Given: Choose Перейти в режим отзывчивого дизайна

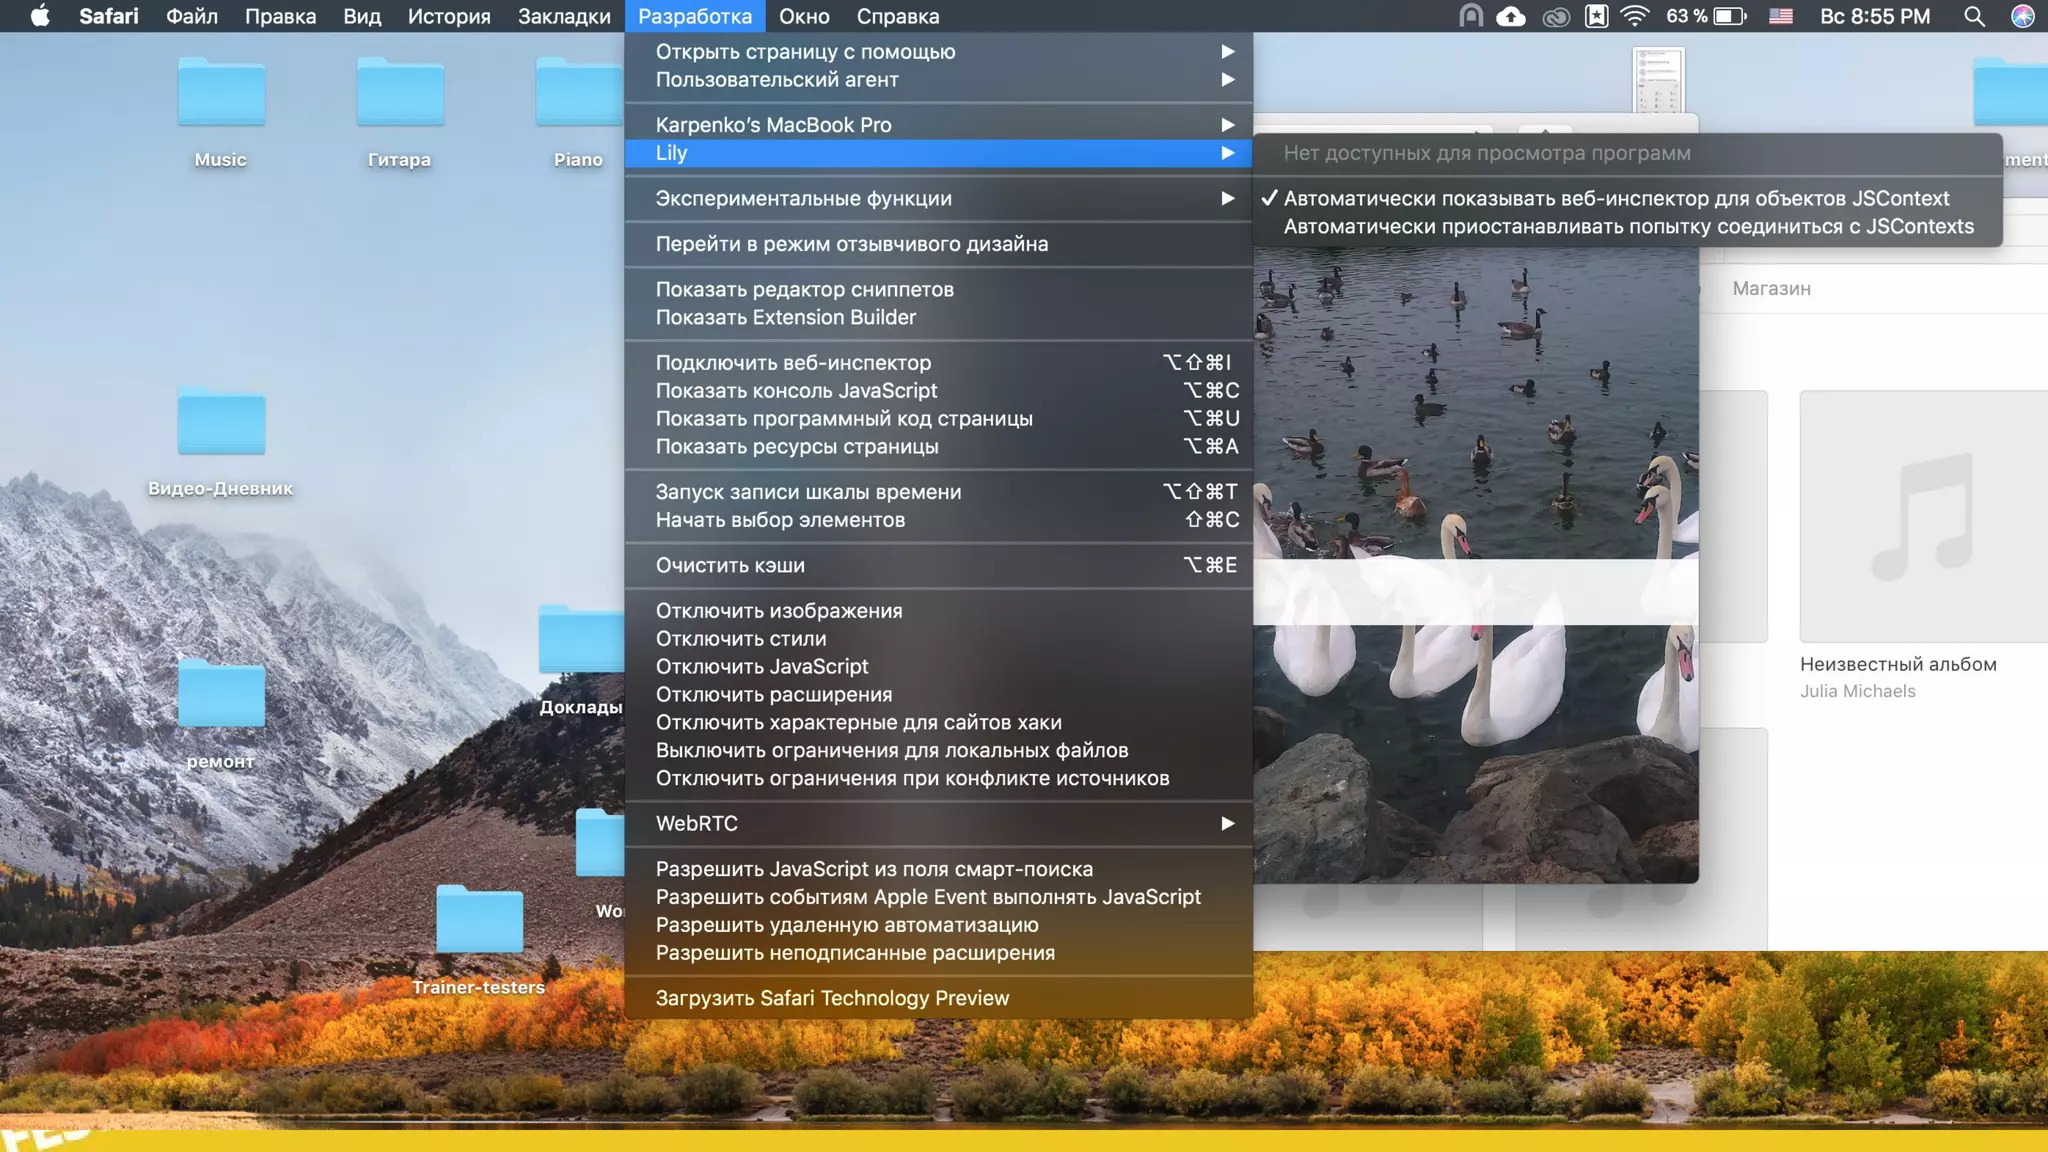Looking at the screenshot, I should (x=938, y=244).
